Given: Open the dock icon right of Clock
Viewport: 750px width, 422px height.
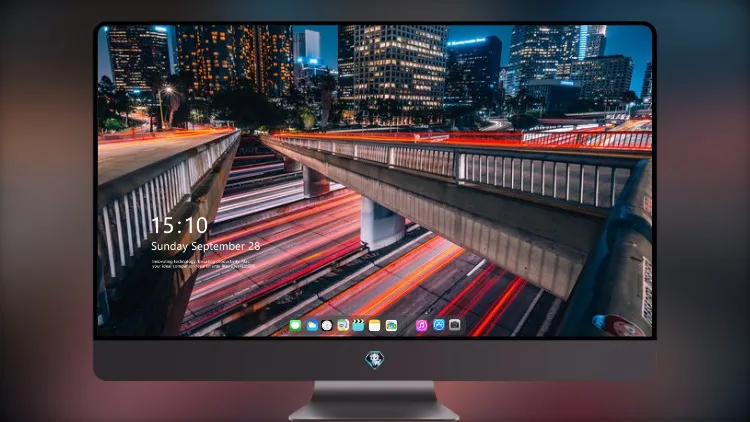Looking at the screenshot, I should coord(342,325).
